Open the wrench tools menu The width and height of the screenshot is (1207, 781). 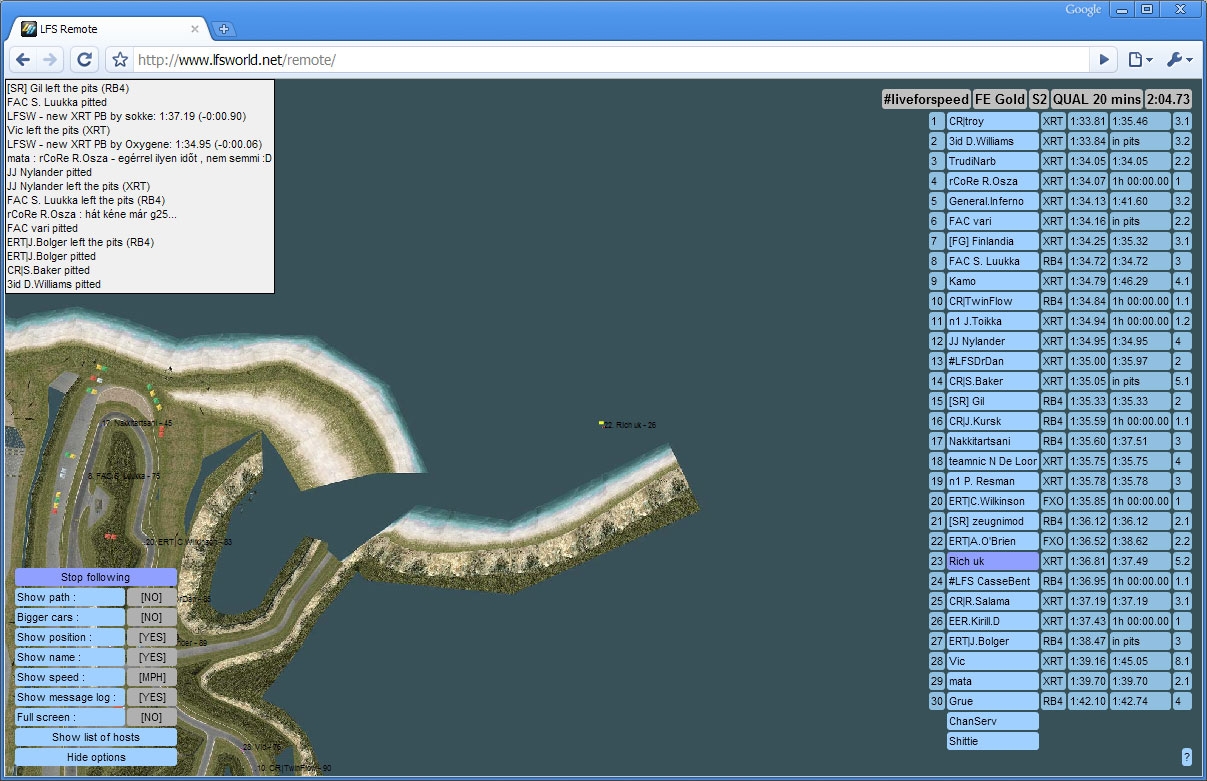pyautogui.click(x=1179, y=60)
